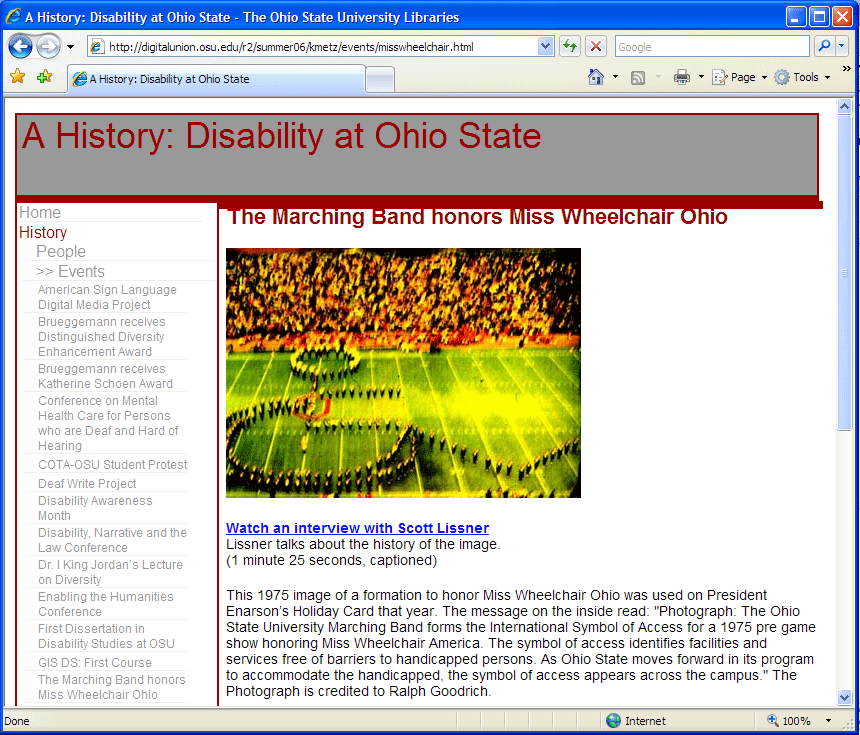Viewport: 860px width, 735px height.
Task: Open Conference on Mental Health Care link
Action: coord(108,423)
